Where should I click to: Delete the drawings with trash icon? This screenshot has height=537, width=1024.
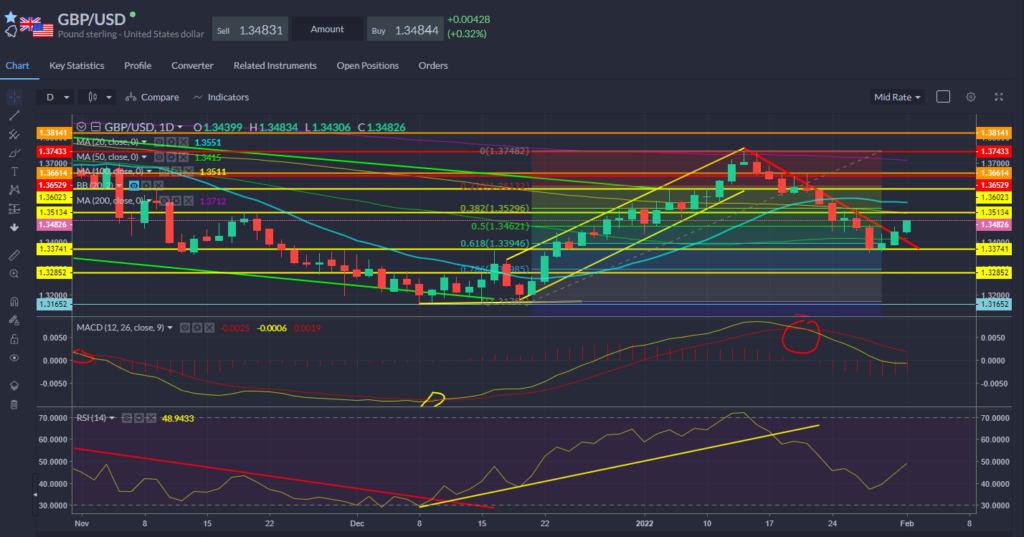point(14,404)
